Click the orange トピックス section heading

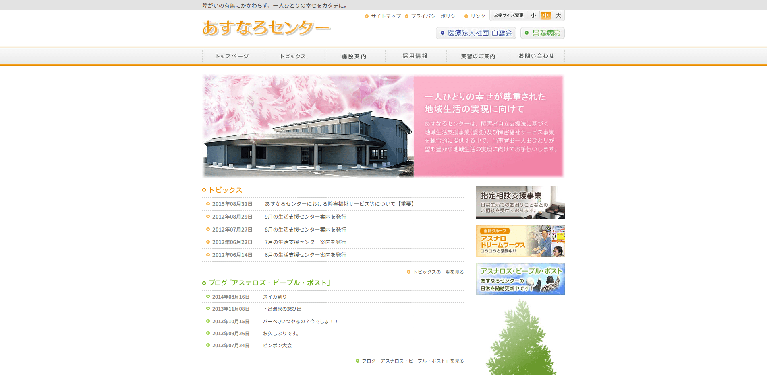click(x=226, y=190)
